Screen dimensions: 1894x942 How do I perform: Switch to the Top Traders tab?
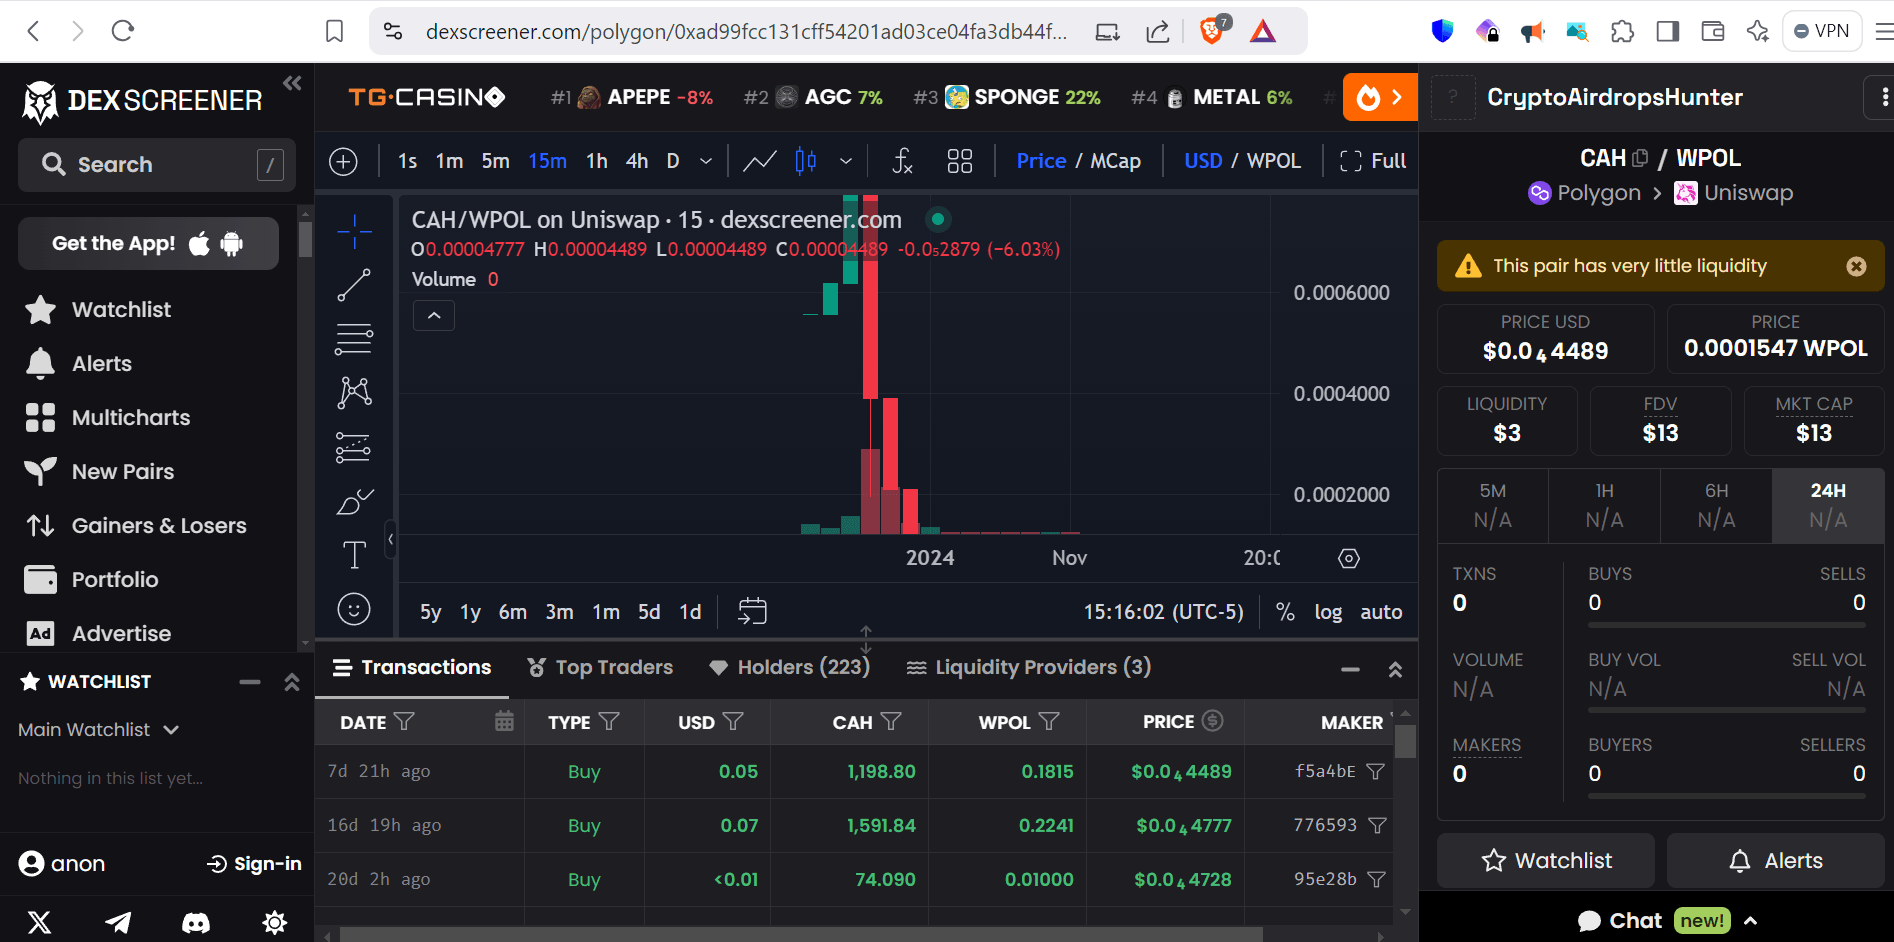(x=600, y=667)
